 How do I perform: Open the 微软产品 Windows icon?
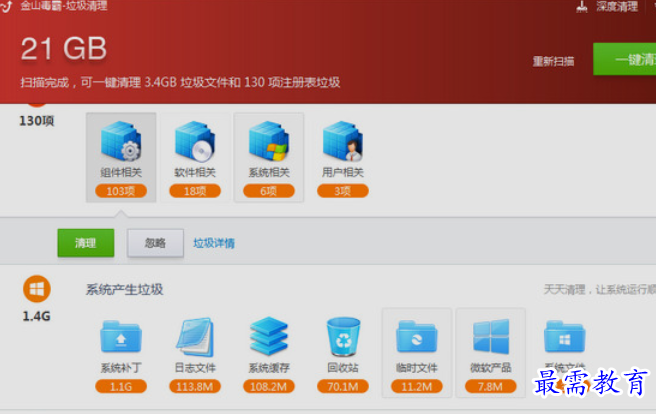491,337
